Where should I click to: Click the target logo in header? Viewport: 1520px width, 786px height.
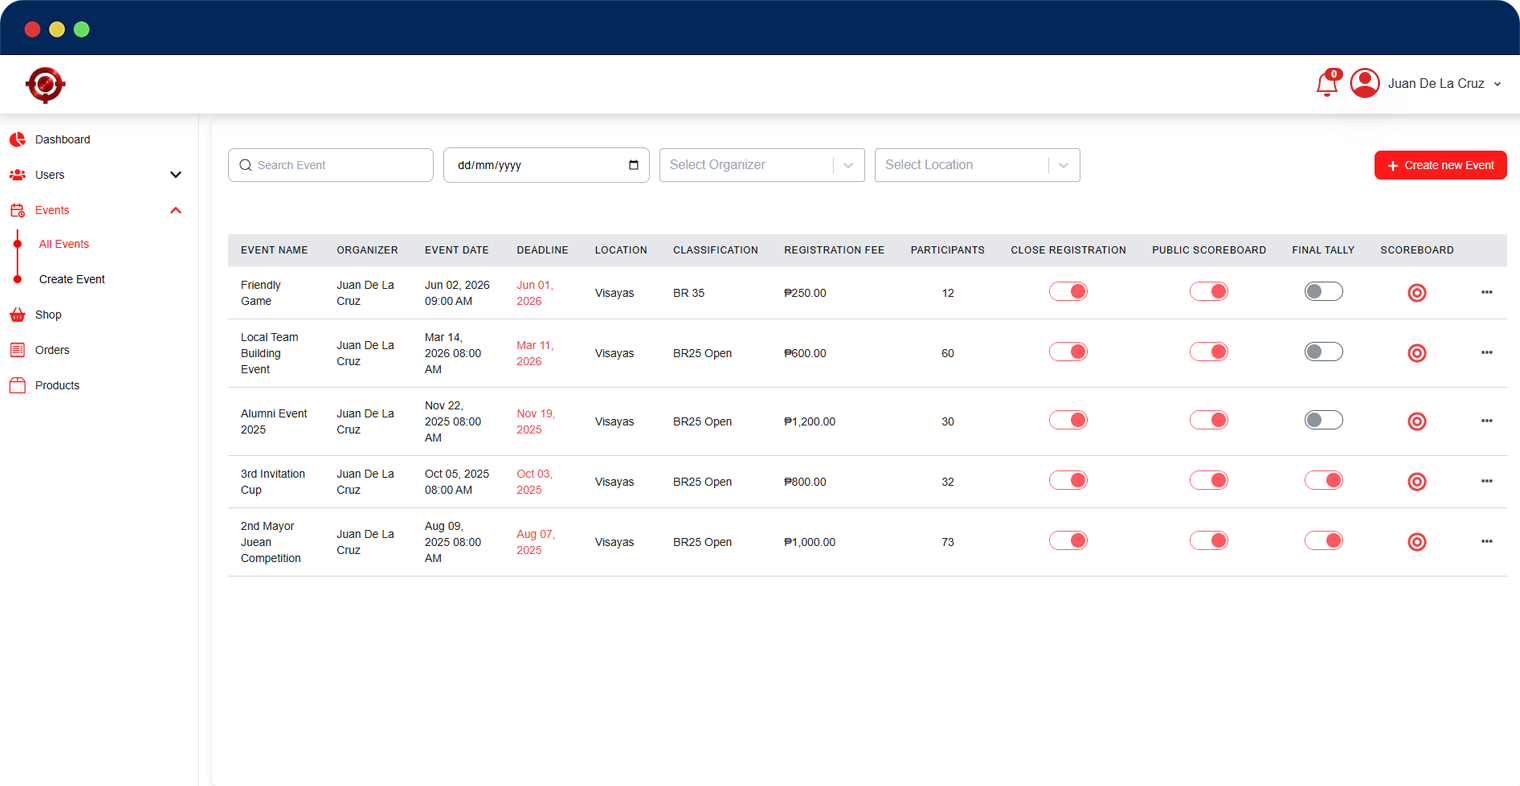tap(45, 85)
